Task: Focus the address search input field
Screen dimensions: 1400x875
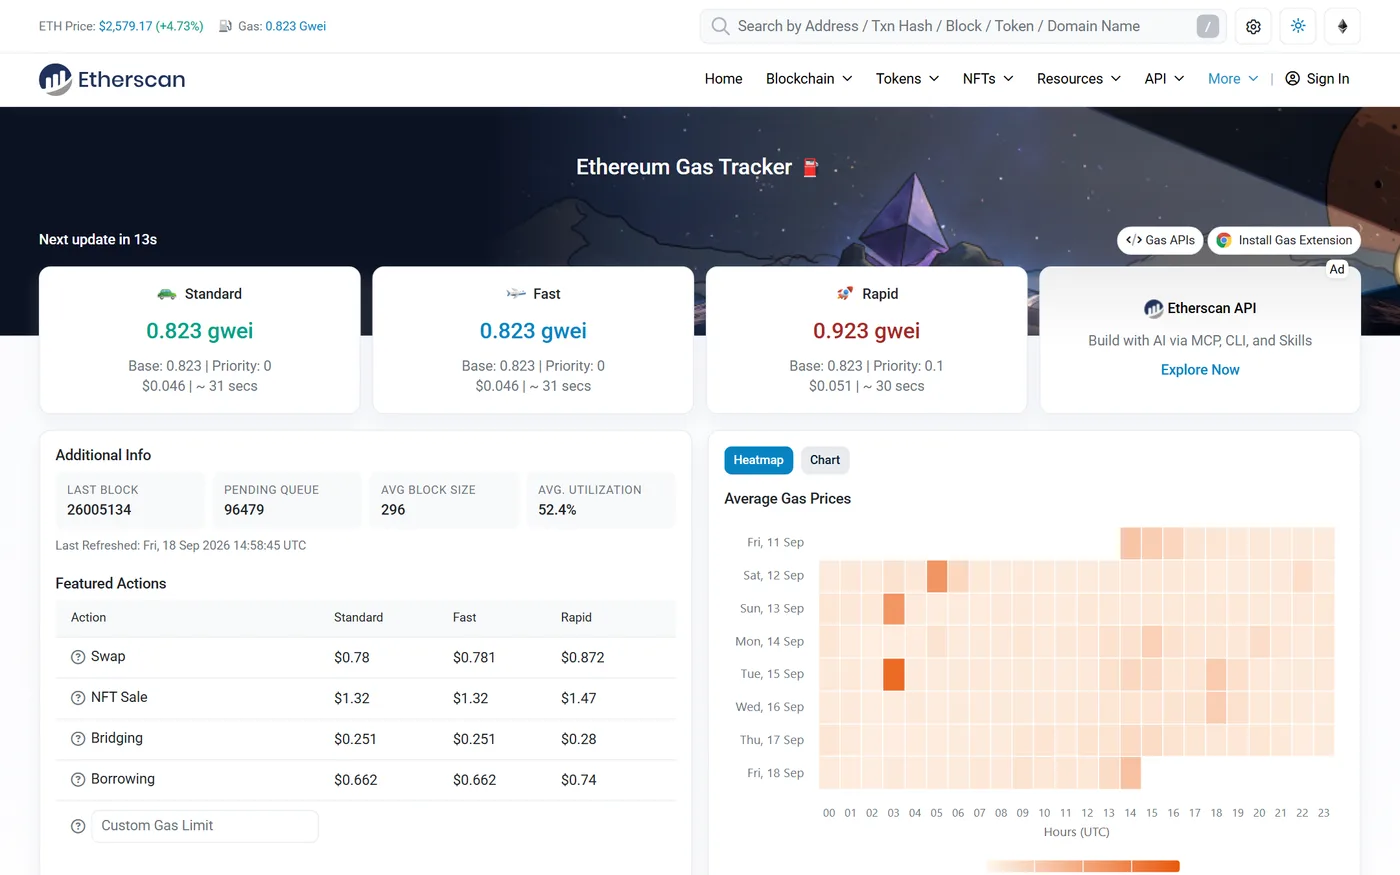Action: click(x=964, y=27)
